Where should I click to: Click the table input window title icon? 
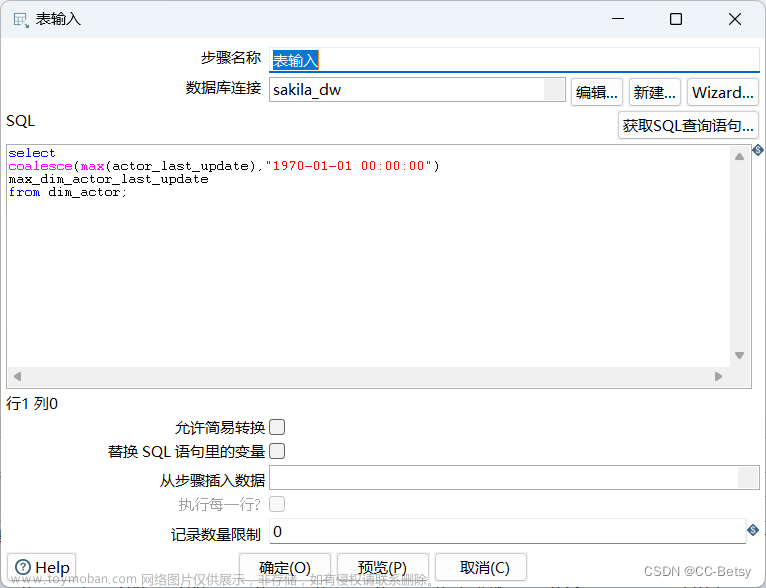click(x=21, y=20)
